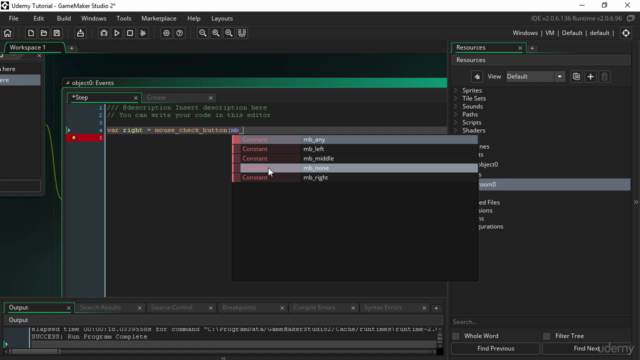Click the output horizontal scrollbar thumb
This screenshot has width=640, height=360.
coord(36,351)
